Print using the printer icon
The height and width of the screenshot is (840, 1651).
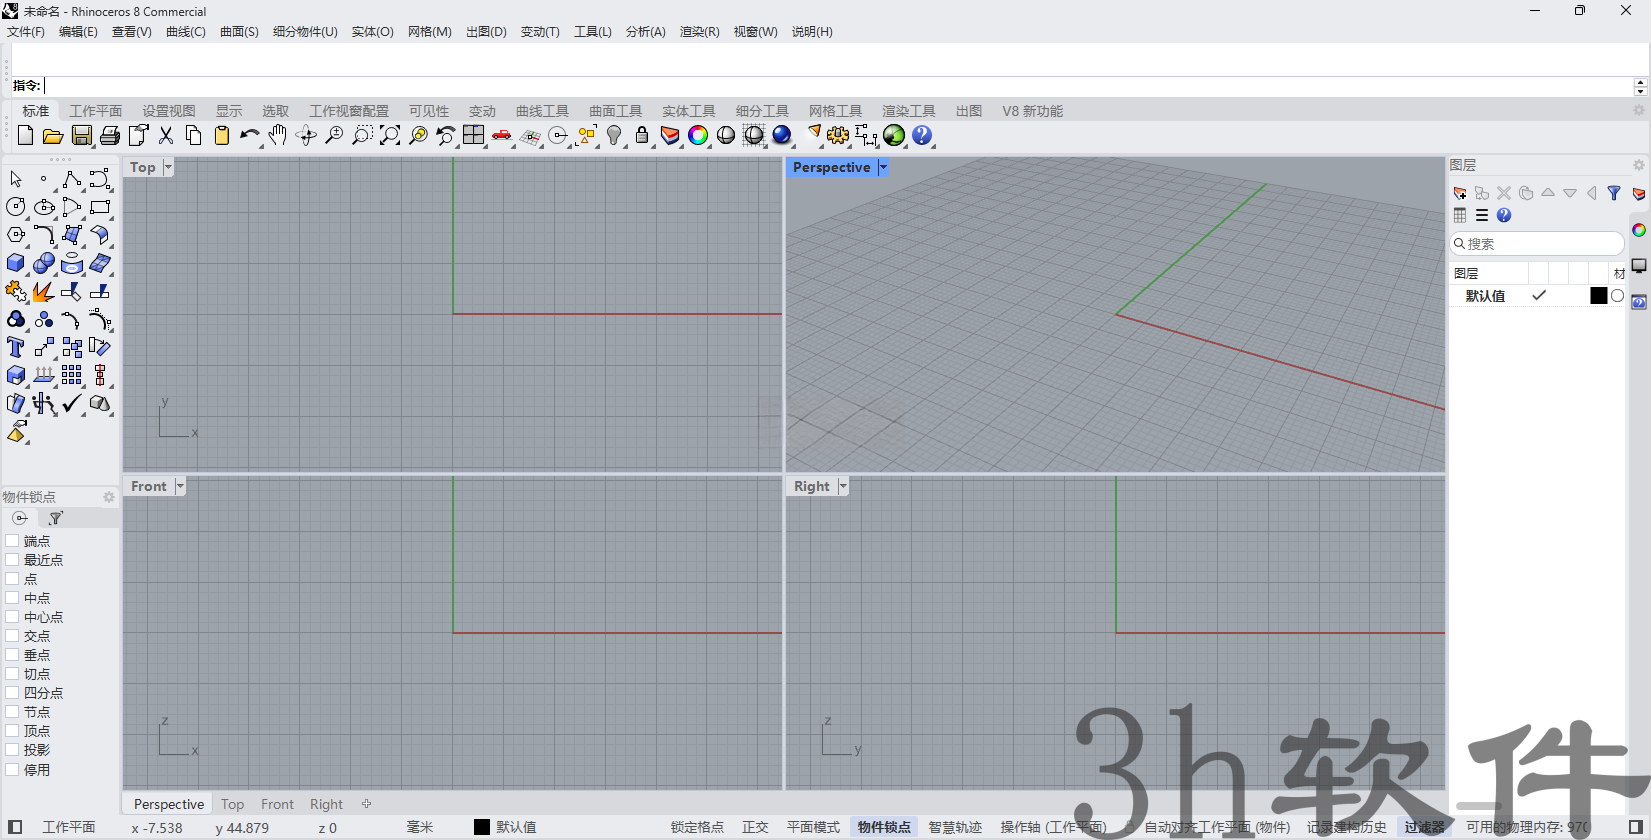tap(110, 135)
